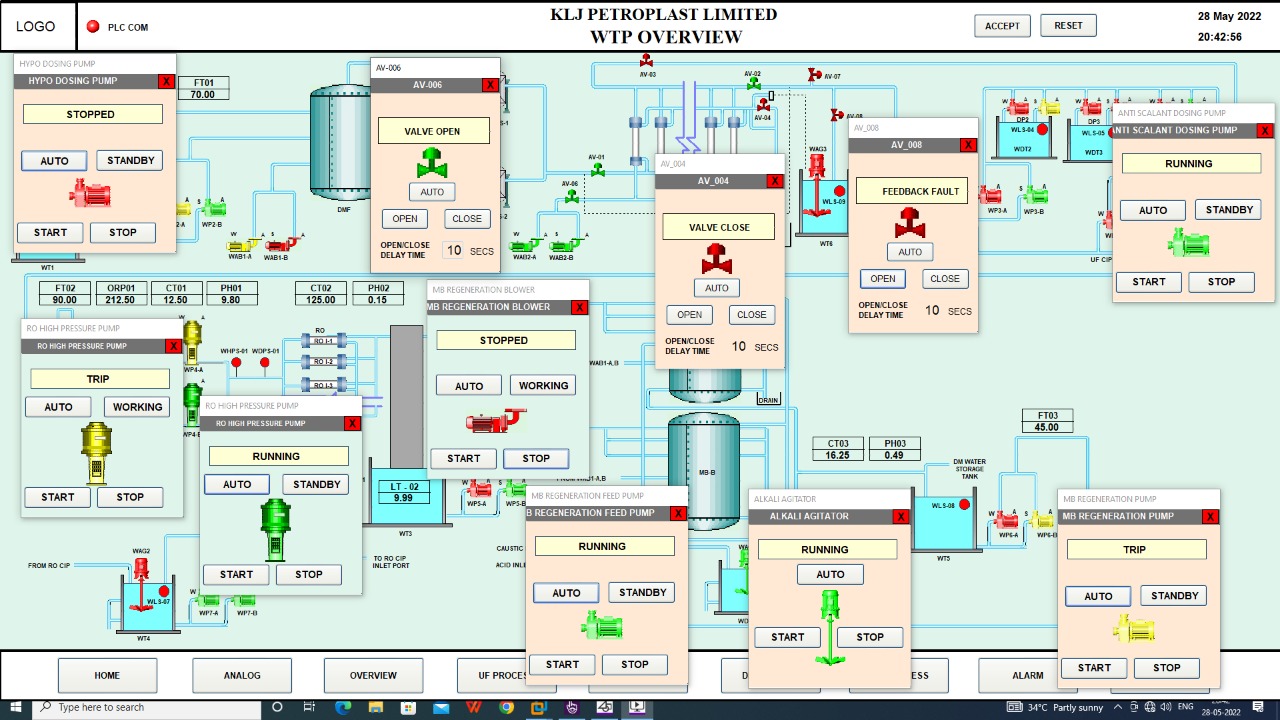This screenshot has width=1280, height=720.
Task: Click green pump icon in running RO High Pressure Pump popup
Action: click(x=275, y=530)
